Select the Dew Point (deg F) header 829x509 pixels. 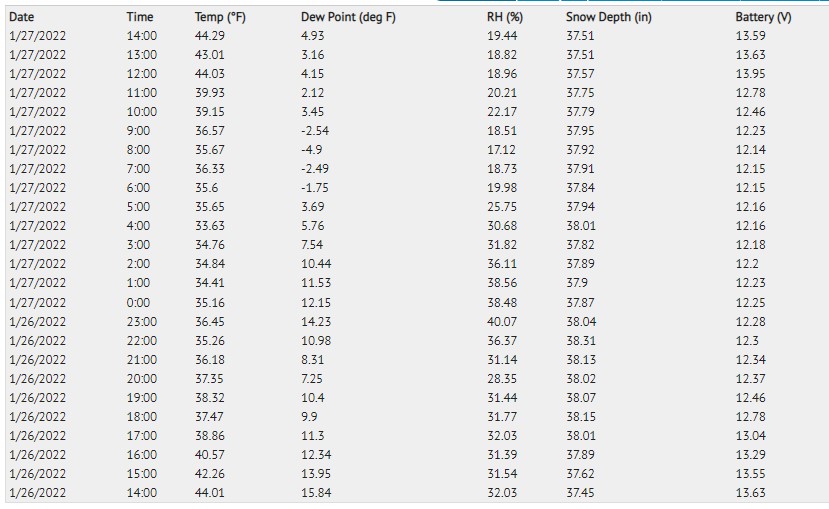point(348,17)
